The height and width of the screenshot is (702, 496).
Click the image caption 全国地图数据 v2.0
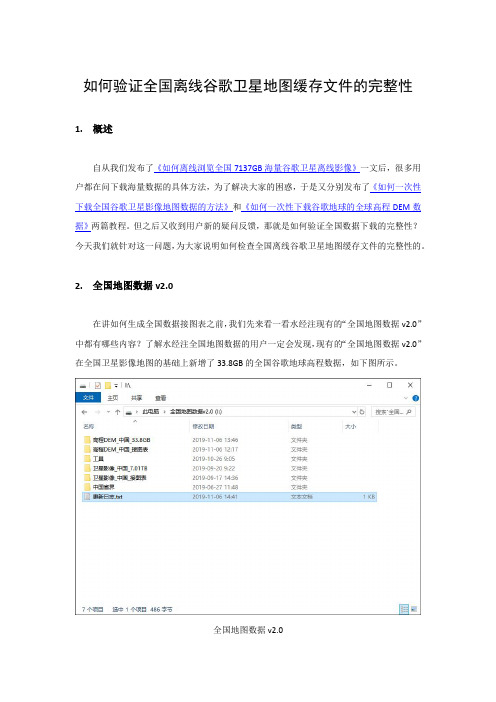pos(248,630)
